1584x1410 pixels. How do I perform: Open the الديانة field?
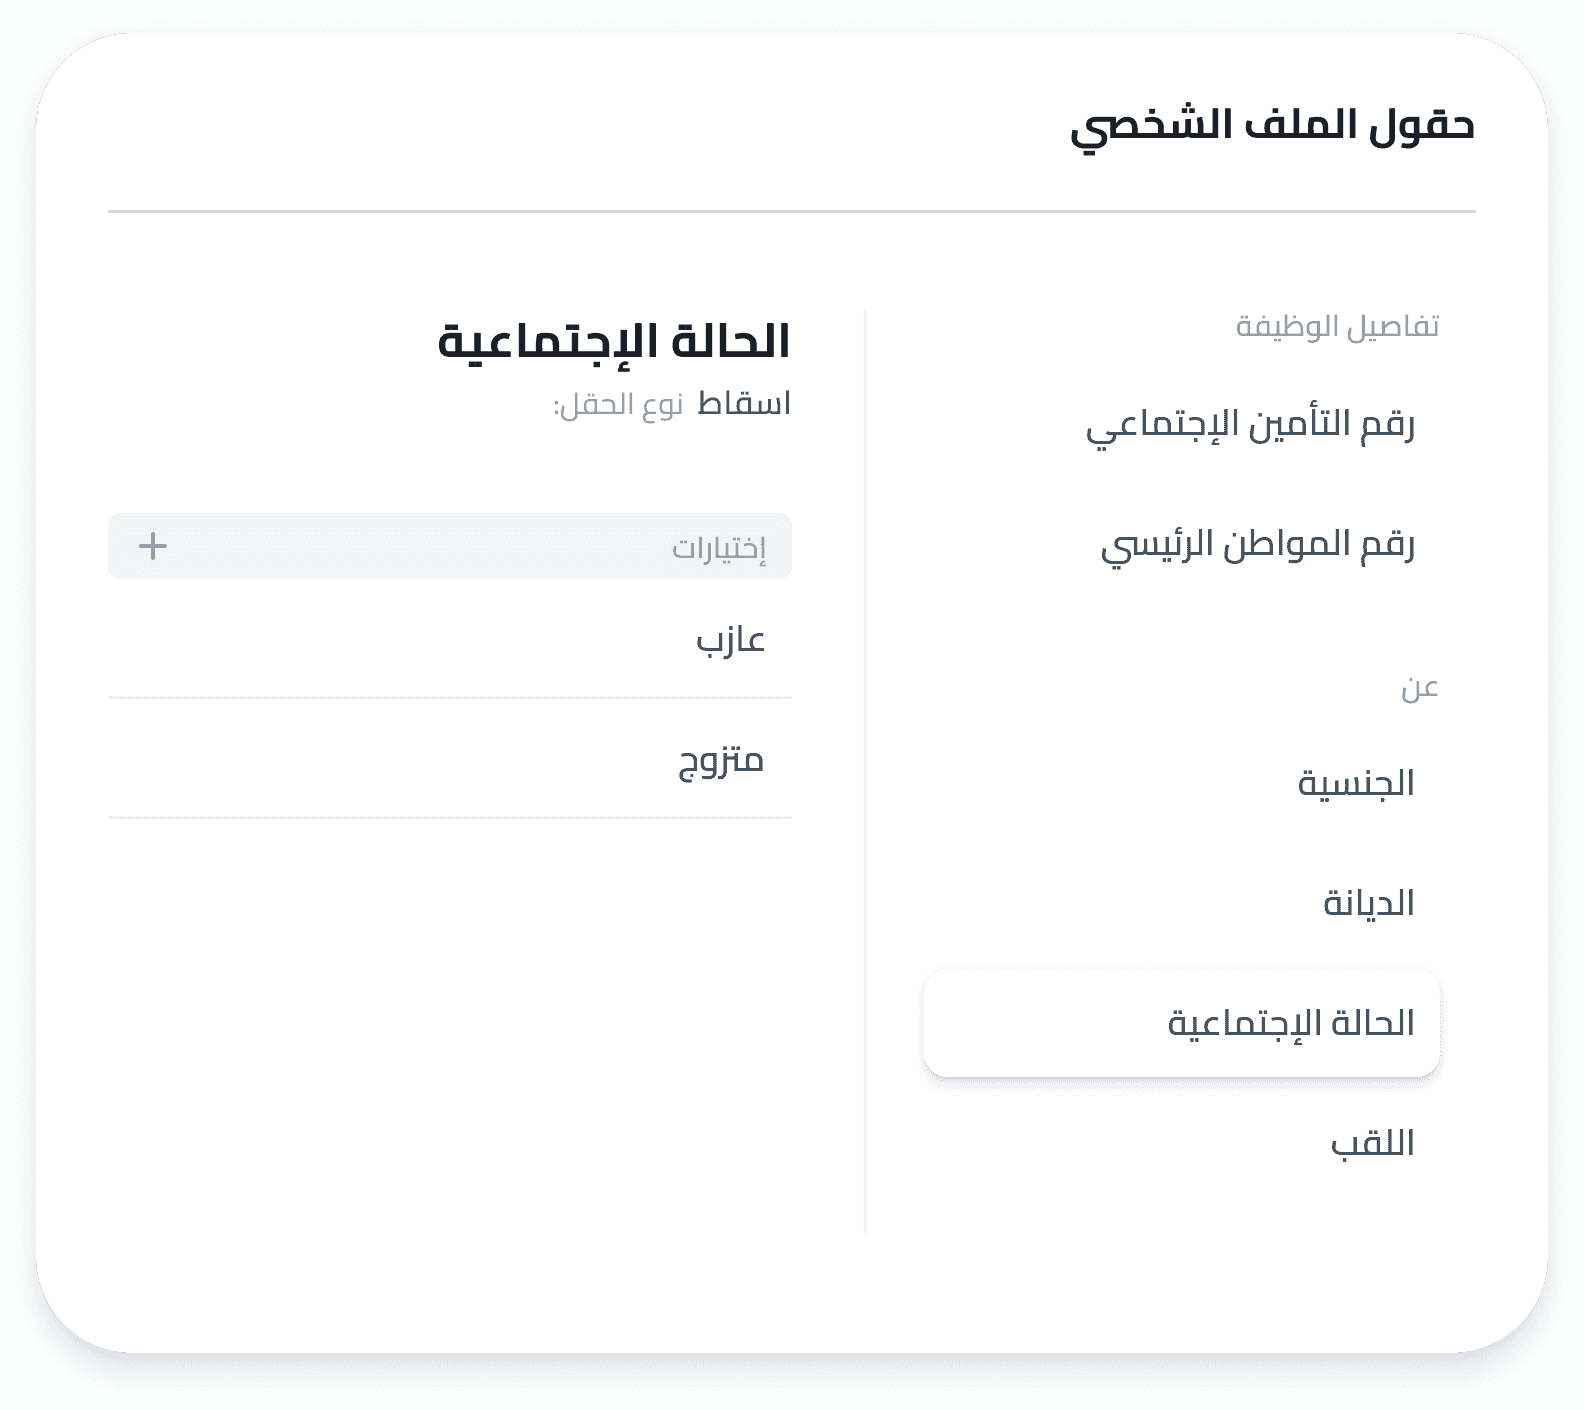coord(1368,903)
